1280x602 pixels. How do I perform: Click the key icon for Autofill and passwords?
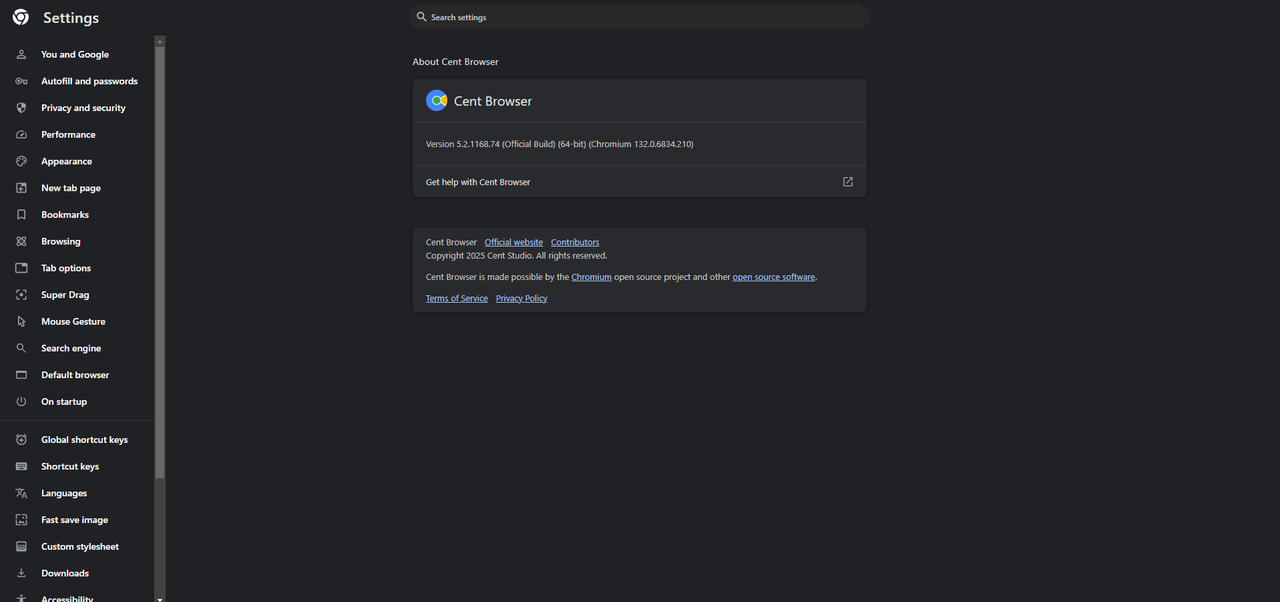click(21, 81)
